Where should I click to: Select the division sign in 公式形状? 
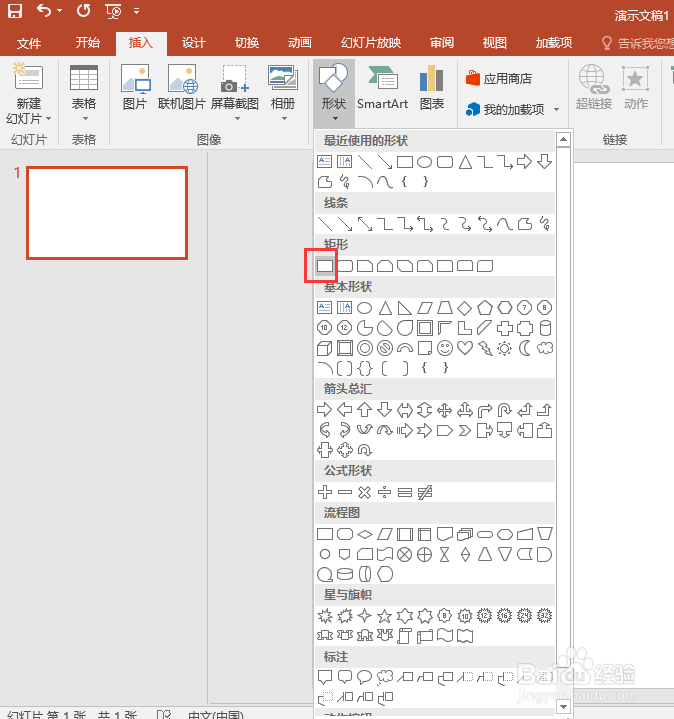pos(385,492)
